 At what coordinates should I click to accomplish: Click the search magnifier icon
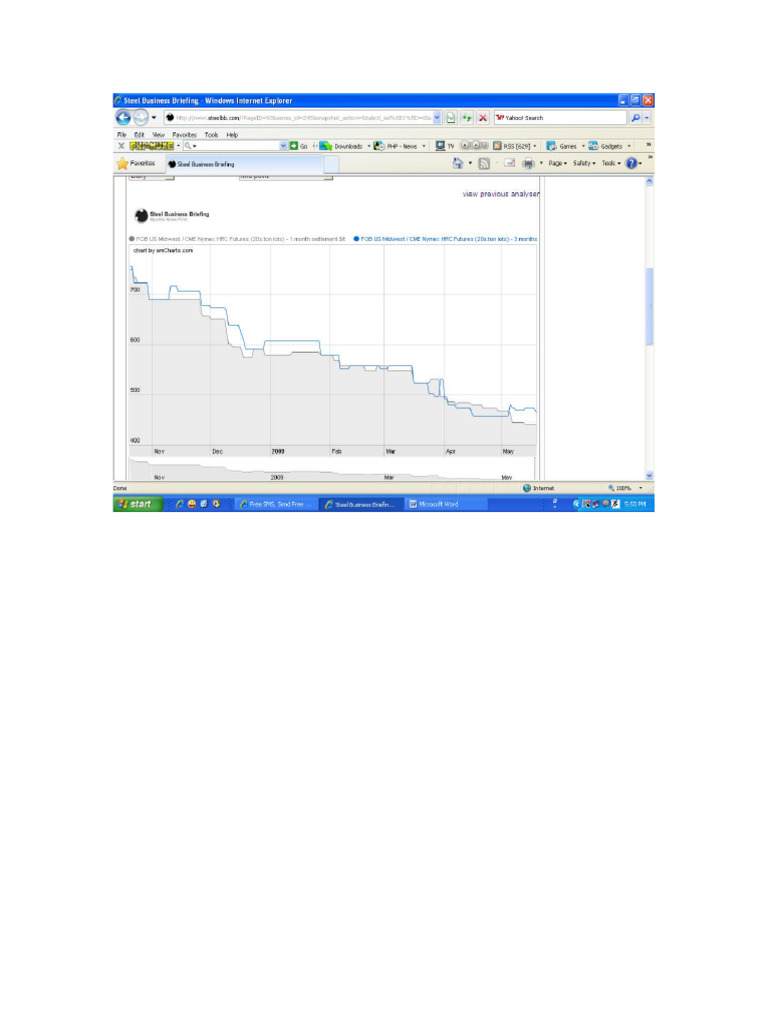(635, 118)
